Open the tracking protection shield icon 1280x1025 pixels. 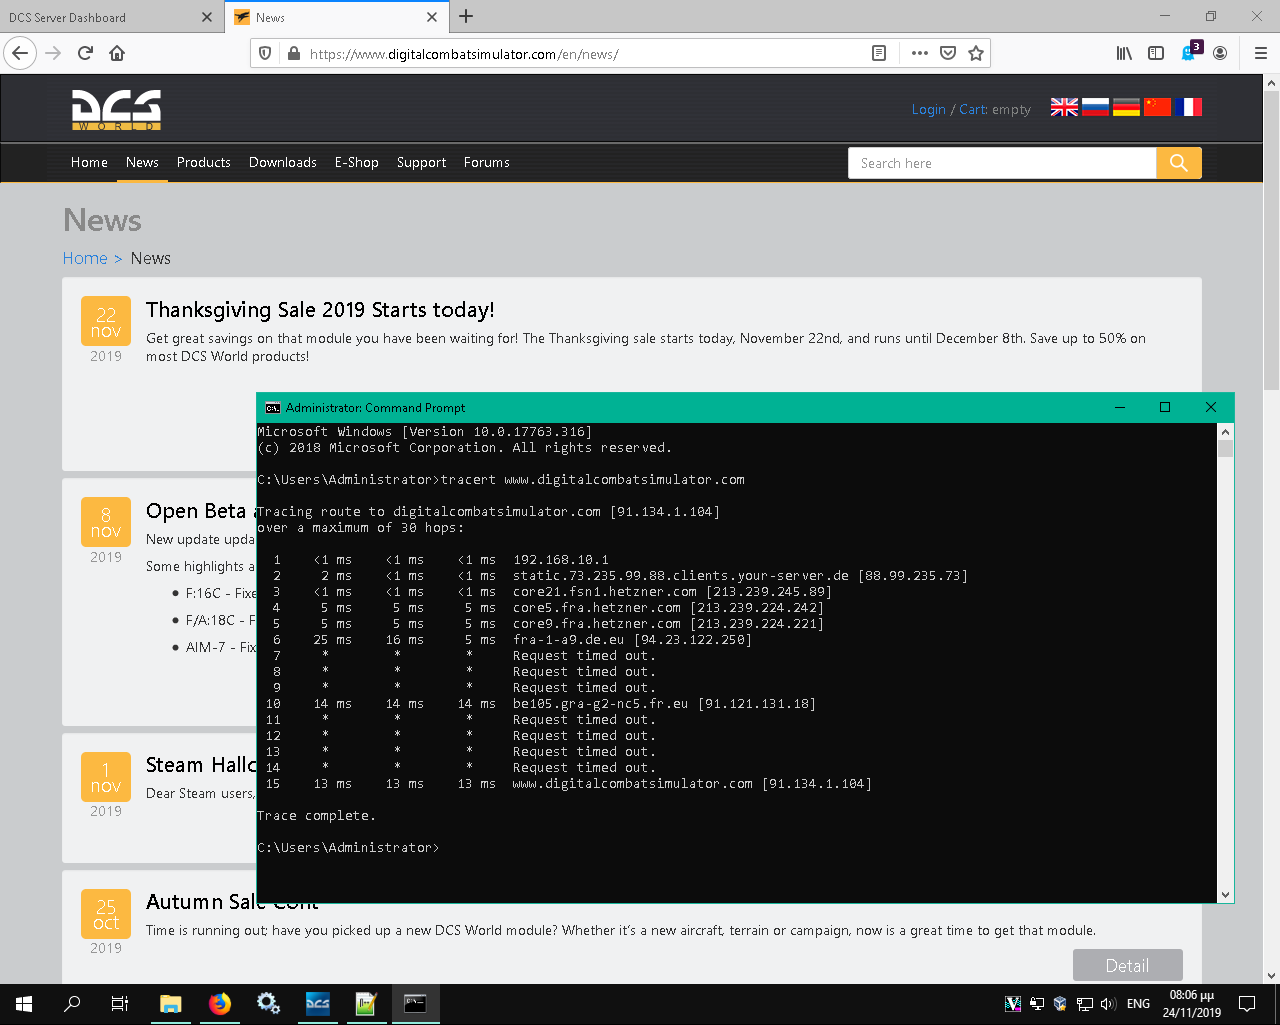click(x=265, y=53)
